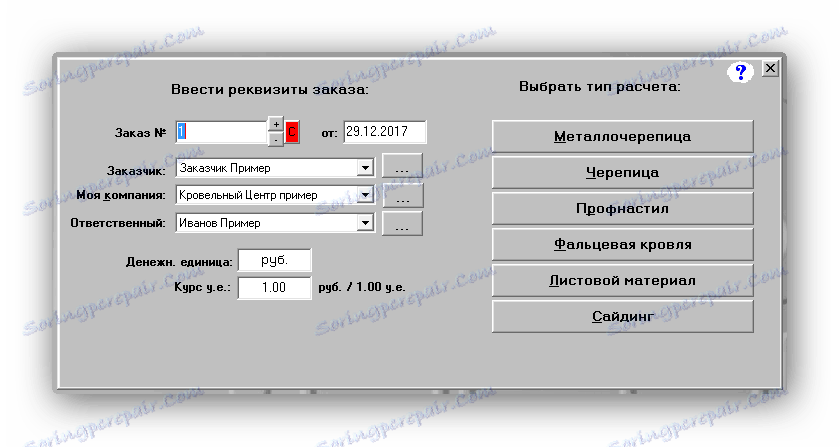The width and height of the screenshot is (840, 447).
Task: Click the Ввести реквизиты заказа heading
Action: pyautogui.click(x=270, y=90)
